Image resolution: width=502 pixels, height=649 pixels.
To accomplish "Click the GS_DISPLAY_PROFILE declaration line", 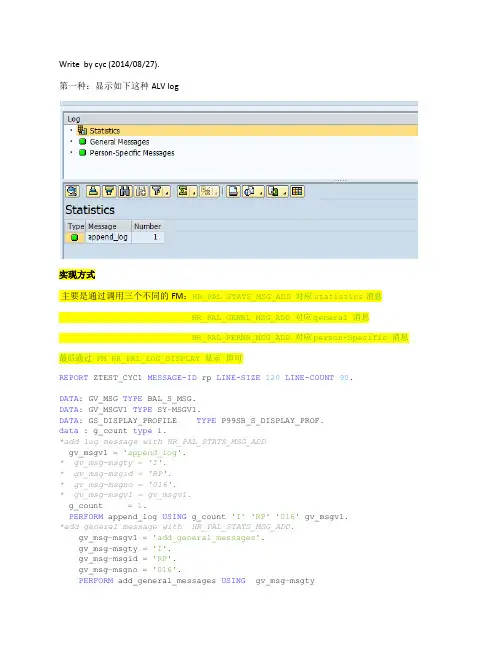I will (x=191, y=421).
